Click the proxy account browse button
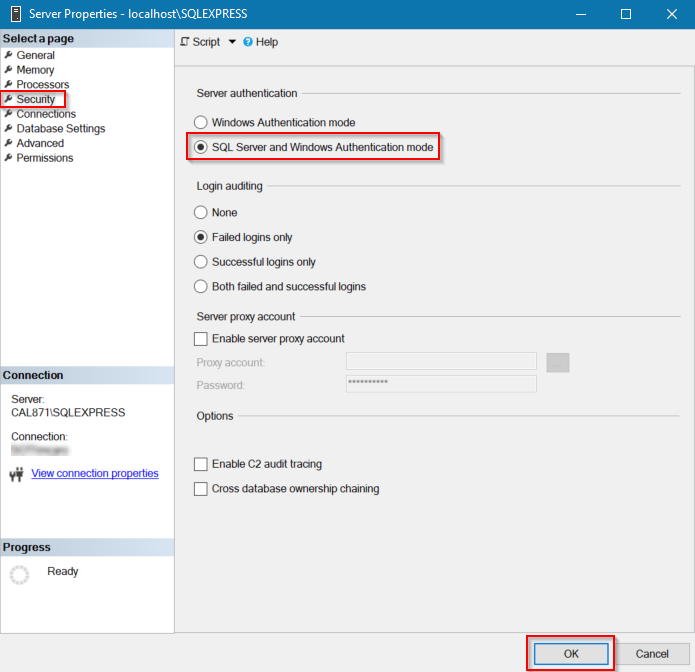The width and height of the screenshot is (695, 672). (x=558, y=363)
